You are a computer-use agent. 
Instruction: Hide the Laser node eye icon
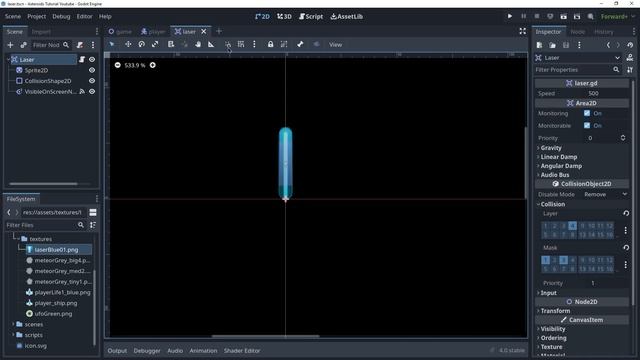click(92, 60)
